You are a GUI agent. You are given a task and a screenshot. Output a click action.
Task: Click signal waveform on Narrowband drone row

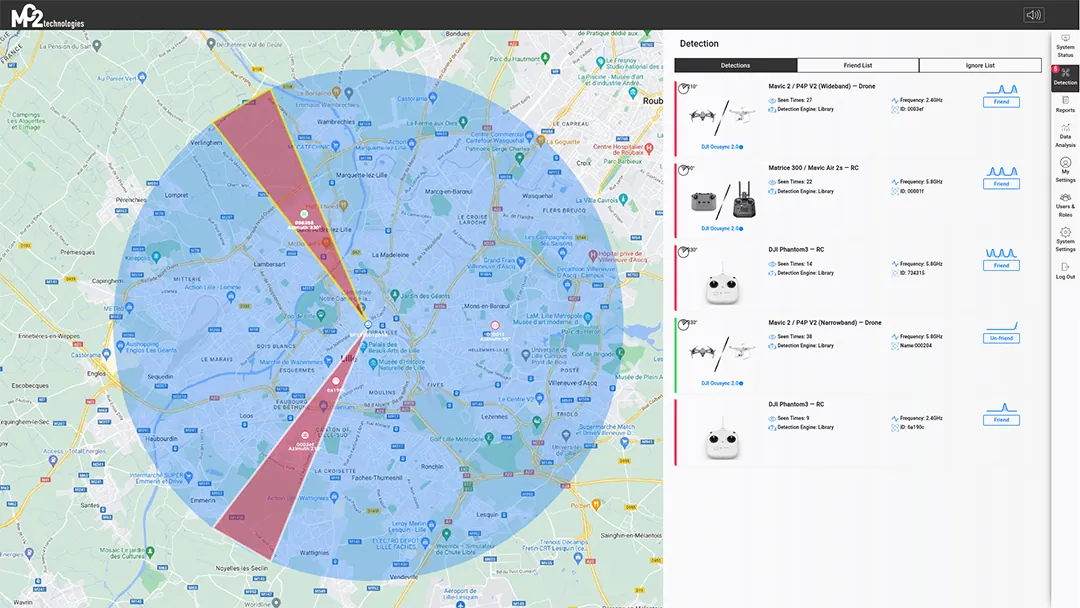[1001, 326]
